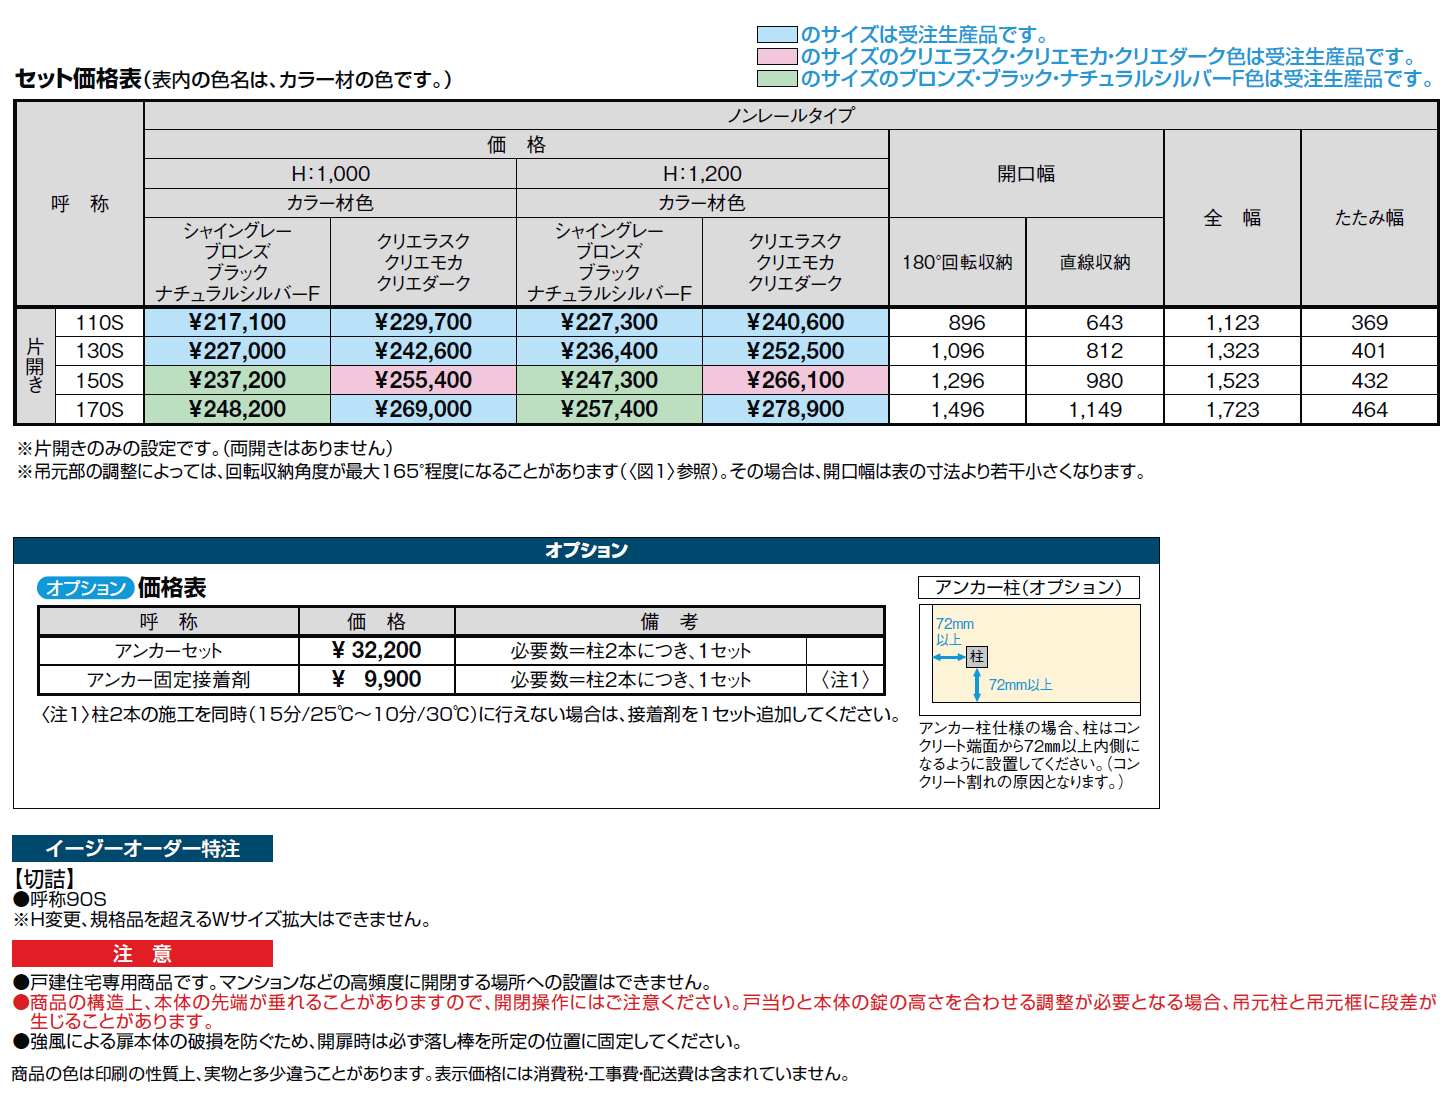The width and height of the screenshot is (1455, 1108).
Task: Click the 柱 box in the anchor diagram
Action: 975,657
